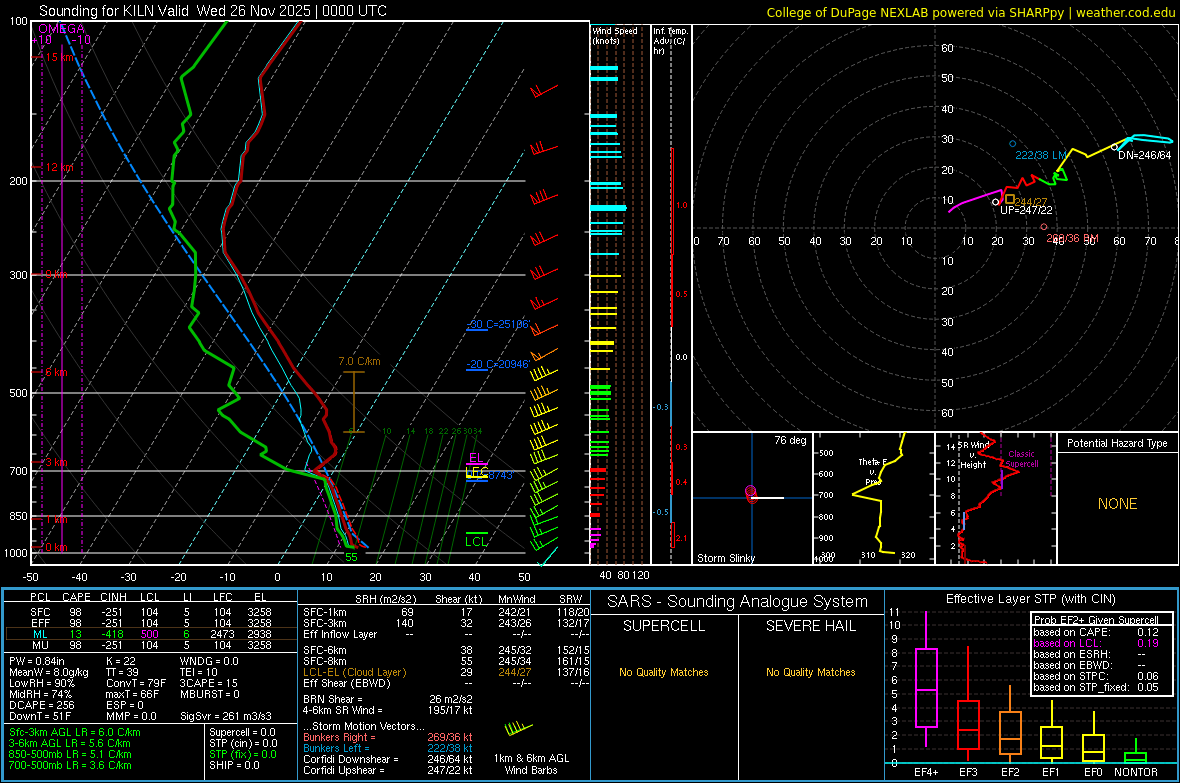Click the magenta EF4+ box plot

[926, 679]
